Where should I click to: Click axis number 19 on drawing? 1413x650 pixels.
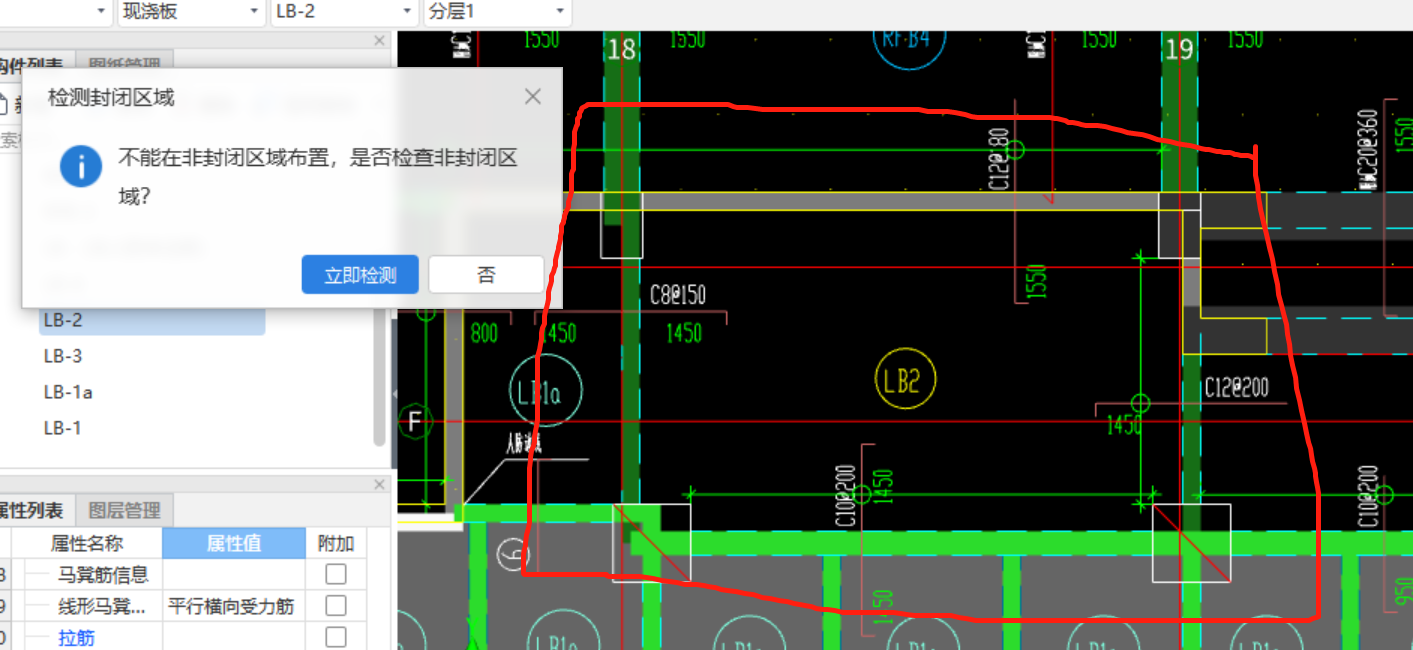1180,49
